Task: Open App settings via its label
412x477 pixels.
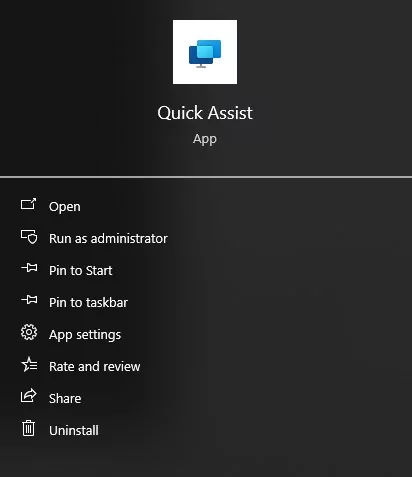Action: coord(85,335)
